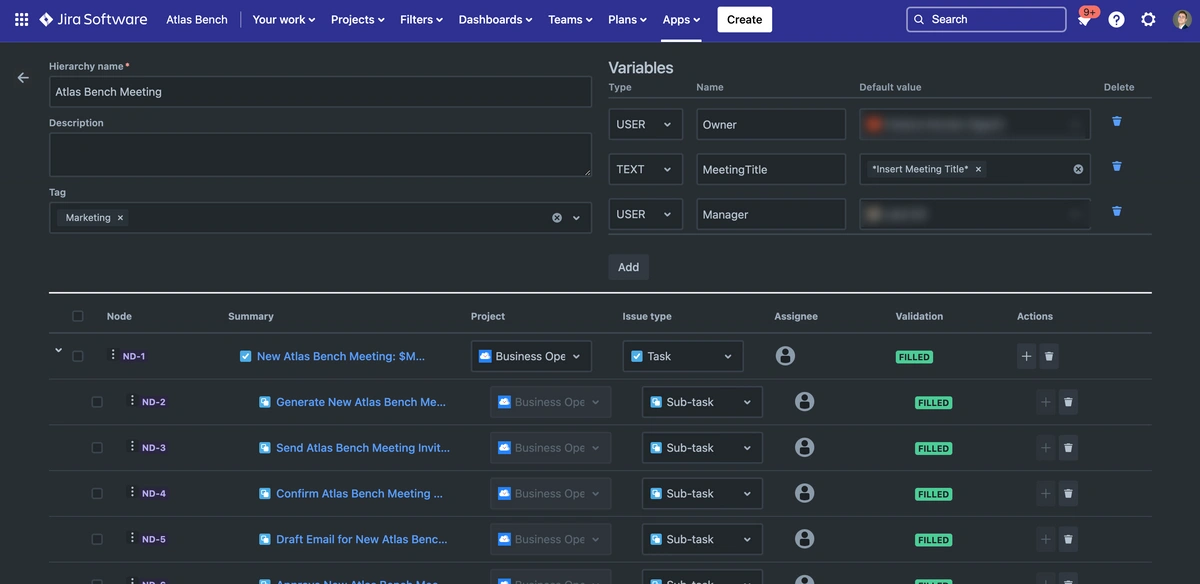This screenshot has height=584, width=1200.
Task: Open the Teams menu
Action: coord(571,19)
